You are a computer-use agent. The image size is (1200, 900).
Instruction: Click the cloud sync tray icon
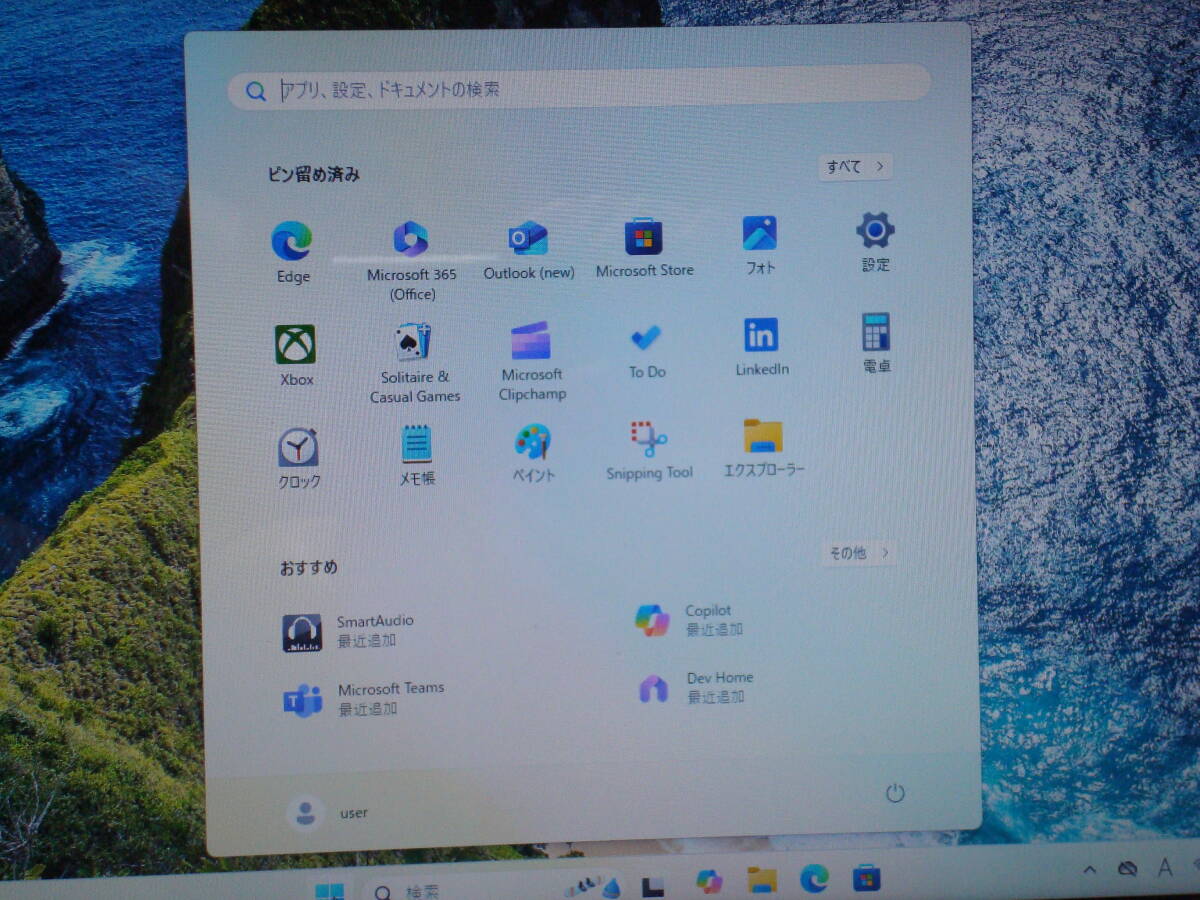[1127, 868]
